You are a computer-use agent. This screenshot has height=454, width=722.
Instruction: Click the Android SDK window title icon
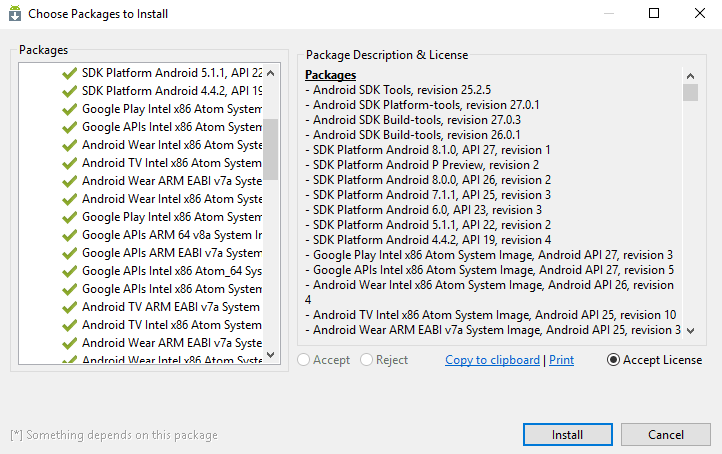15,13
